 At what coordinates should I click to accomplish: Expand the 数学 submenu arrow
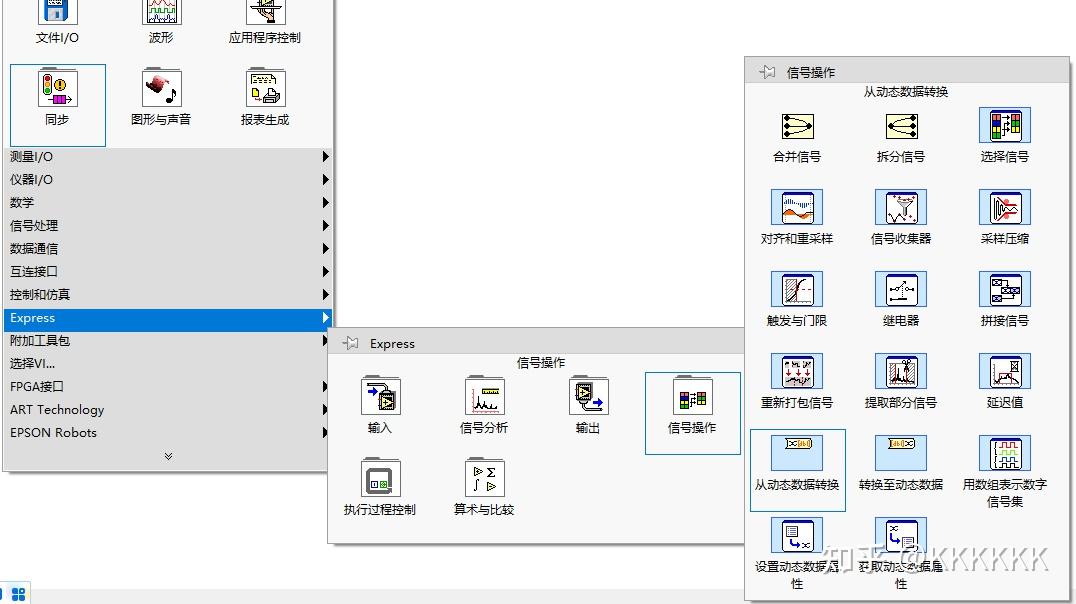coord(325,202)
